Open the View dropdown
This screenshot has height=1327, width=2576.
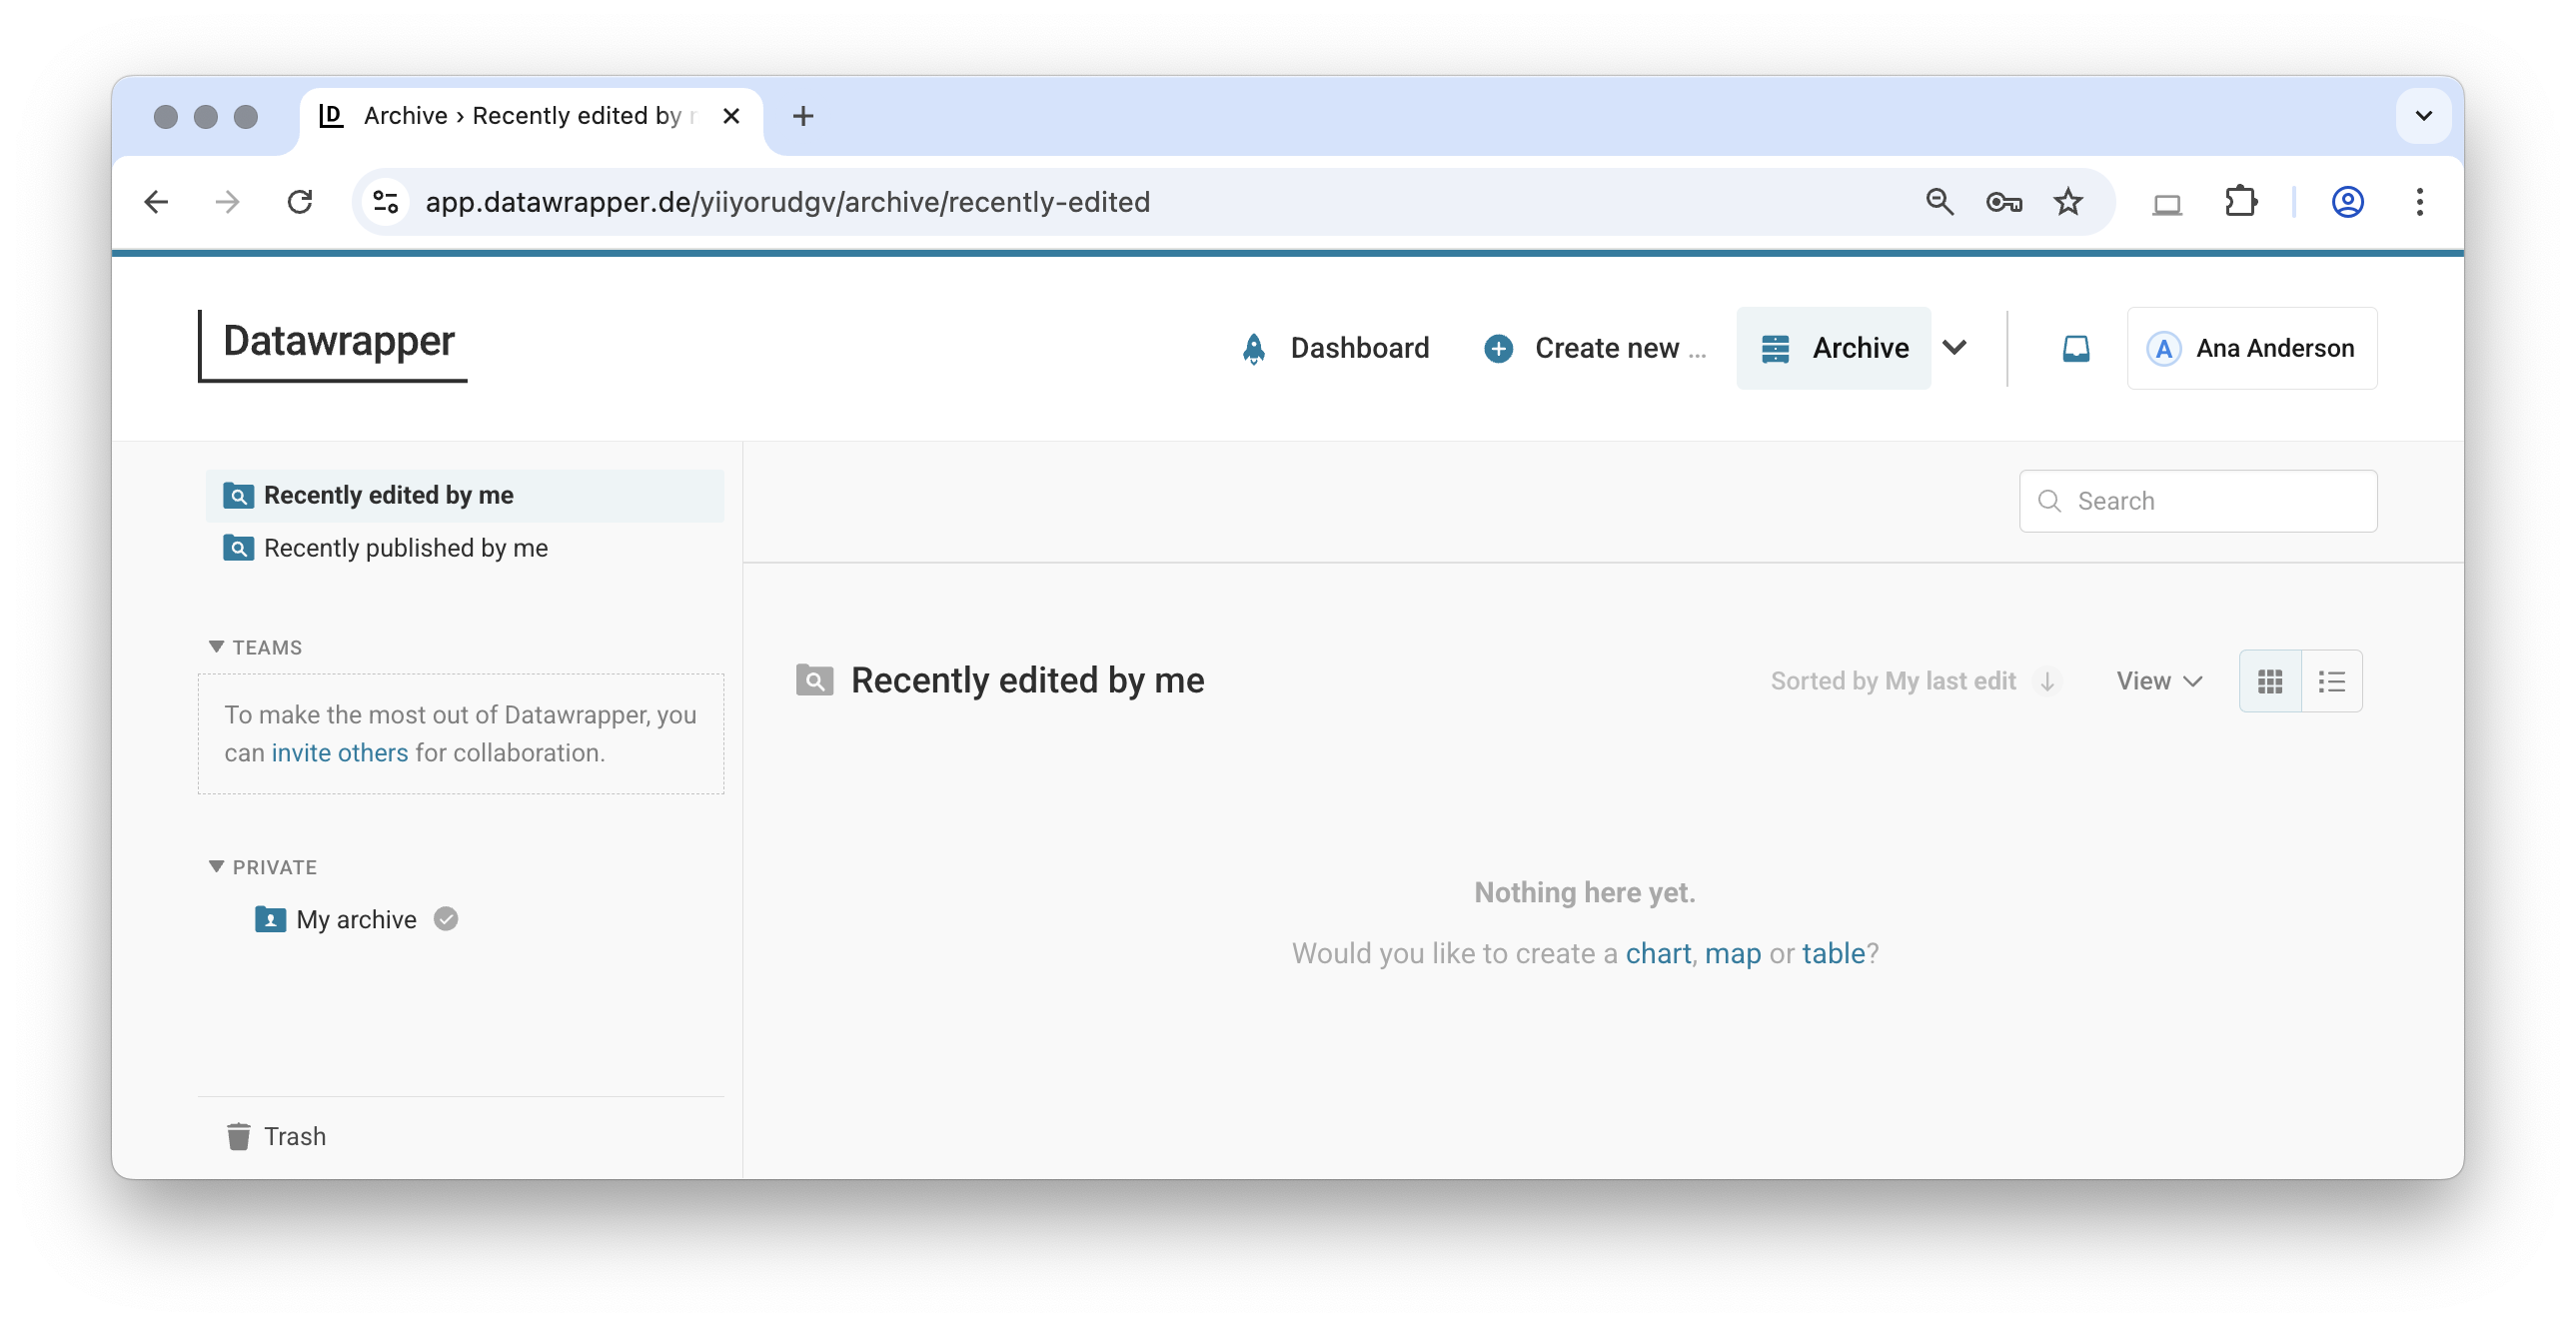[x=2159, y=681]
